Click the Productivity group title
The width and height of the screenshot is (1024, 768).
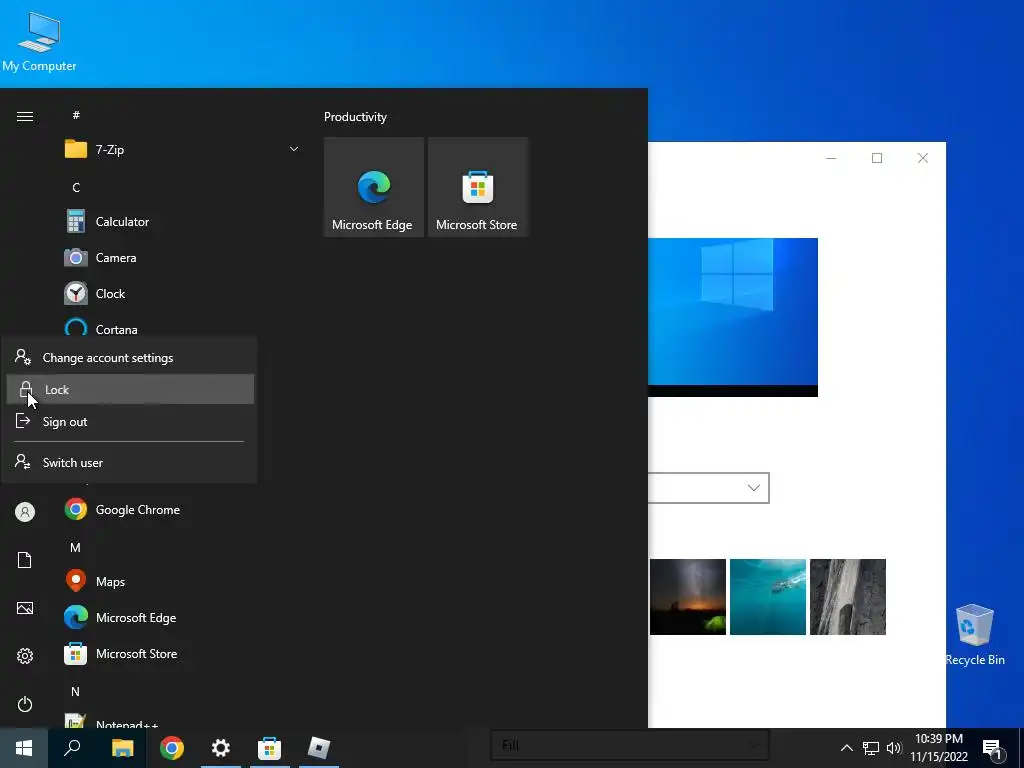[x=355, y=117]
